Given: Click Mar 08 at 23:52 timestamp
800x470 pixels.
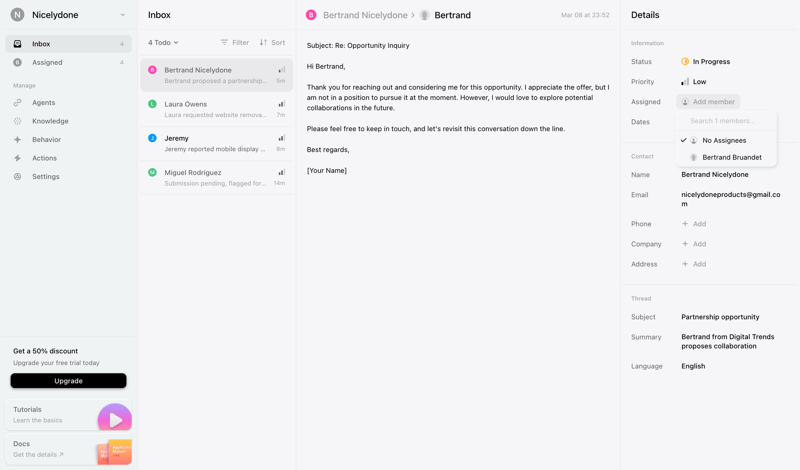Looking at the screenshot, I should (585, 15).
